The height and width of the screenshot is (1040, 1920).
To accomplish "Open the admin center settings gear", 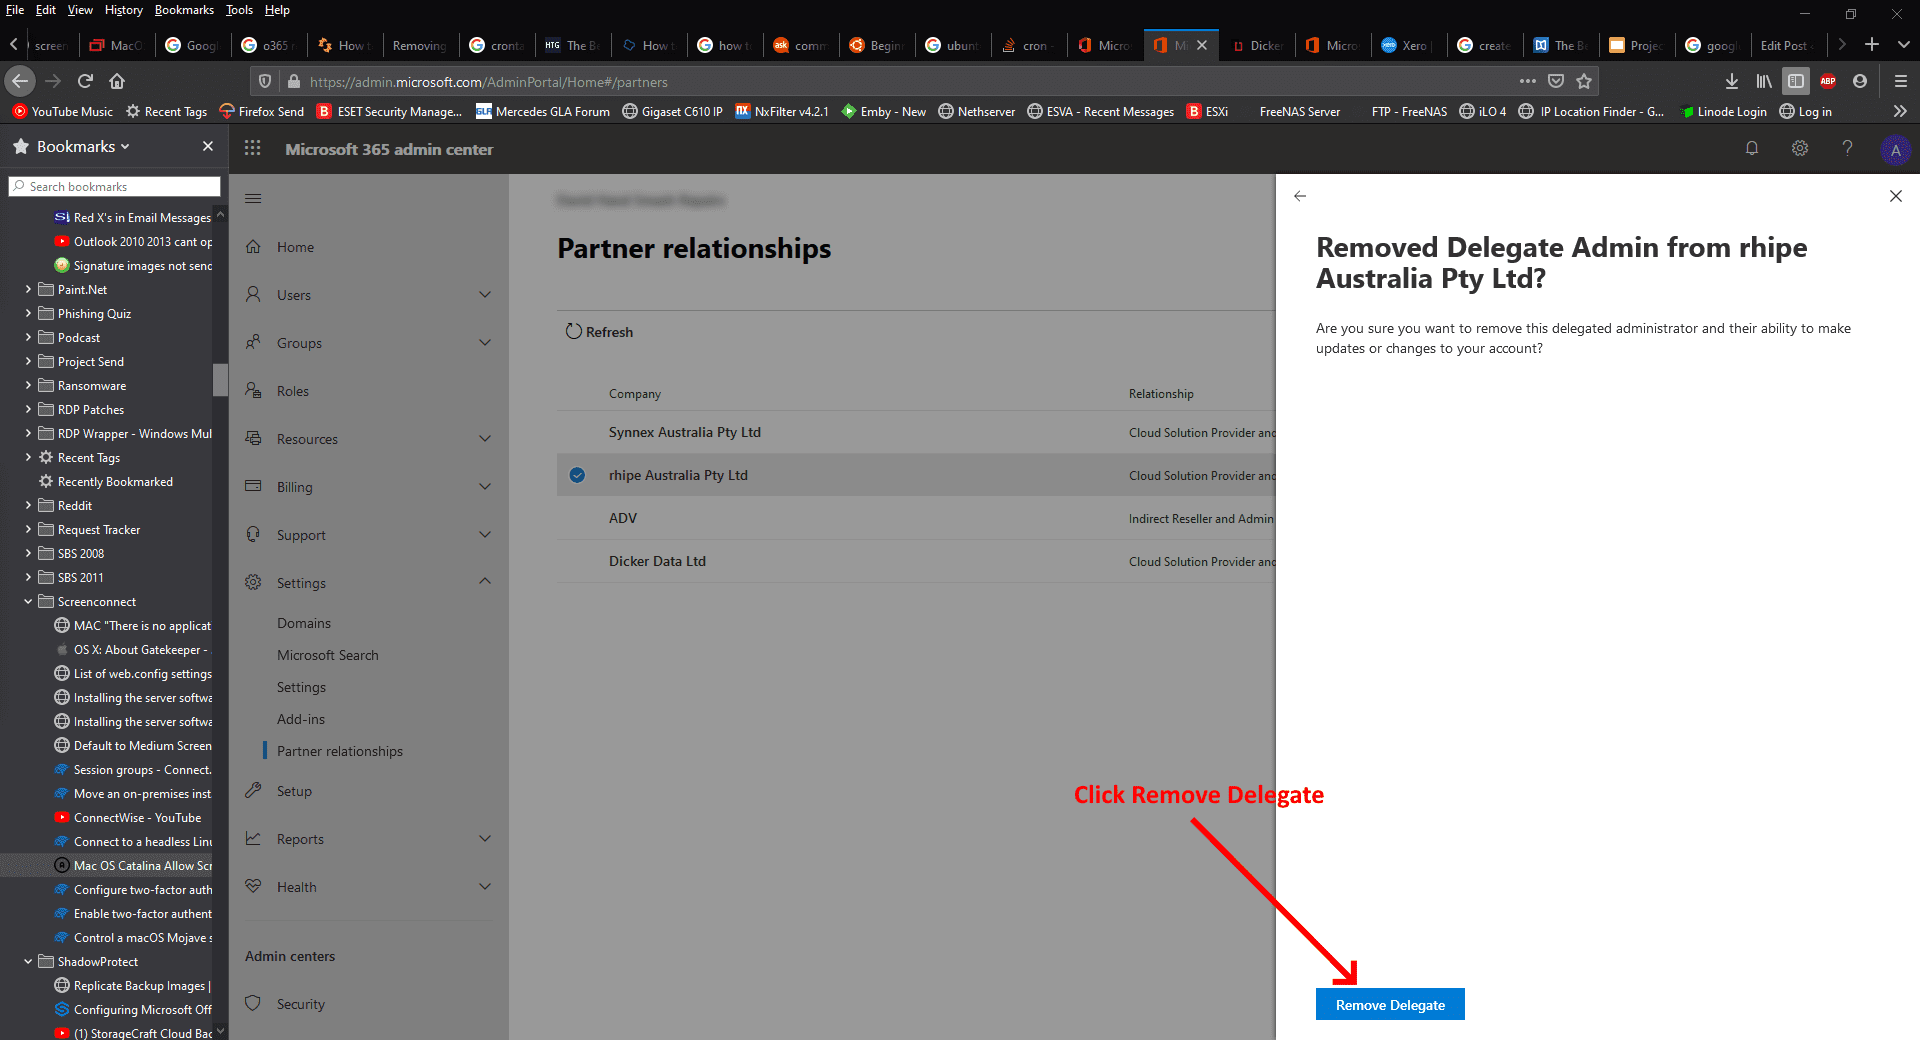I will point(1800,148).
